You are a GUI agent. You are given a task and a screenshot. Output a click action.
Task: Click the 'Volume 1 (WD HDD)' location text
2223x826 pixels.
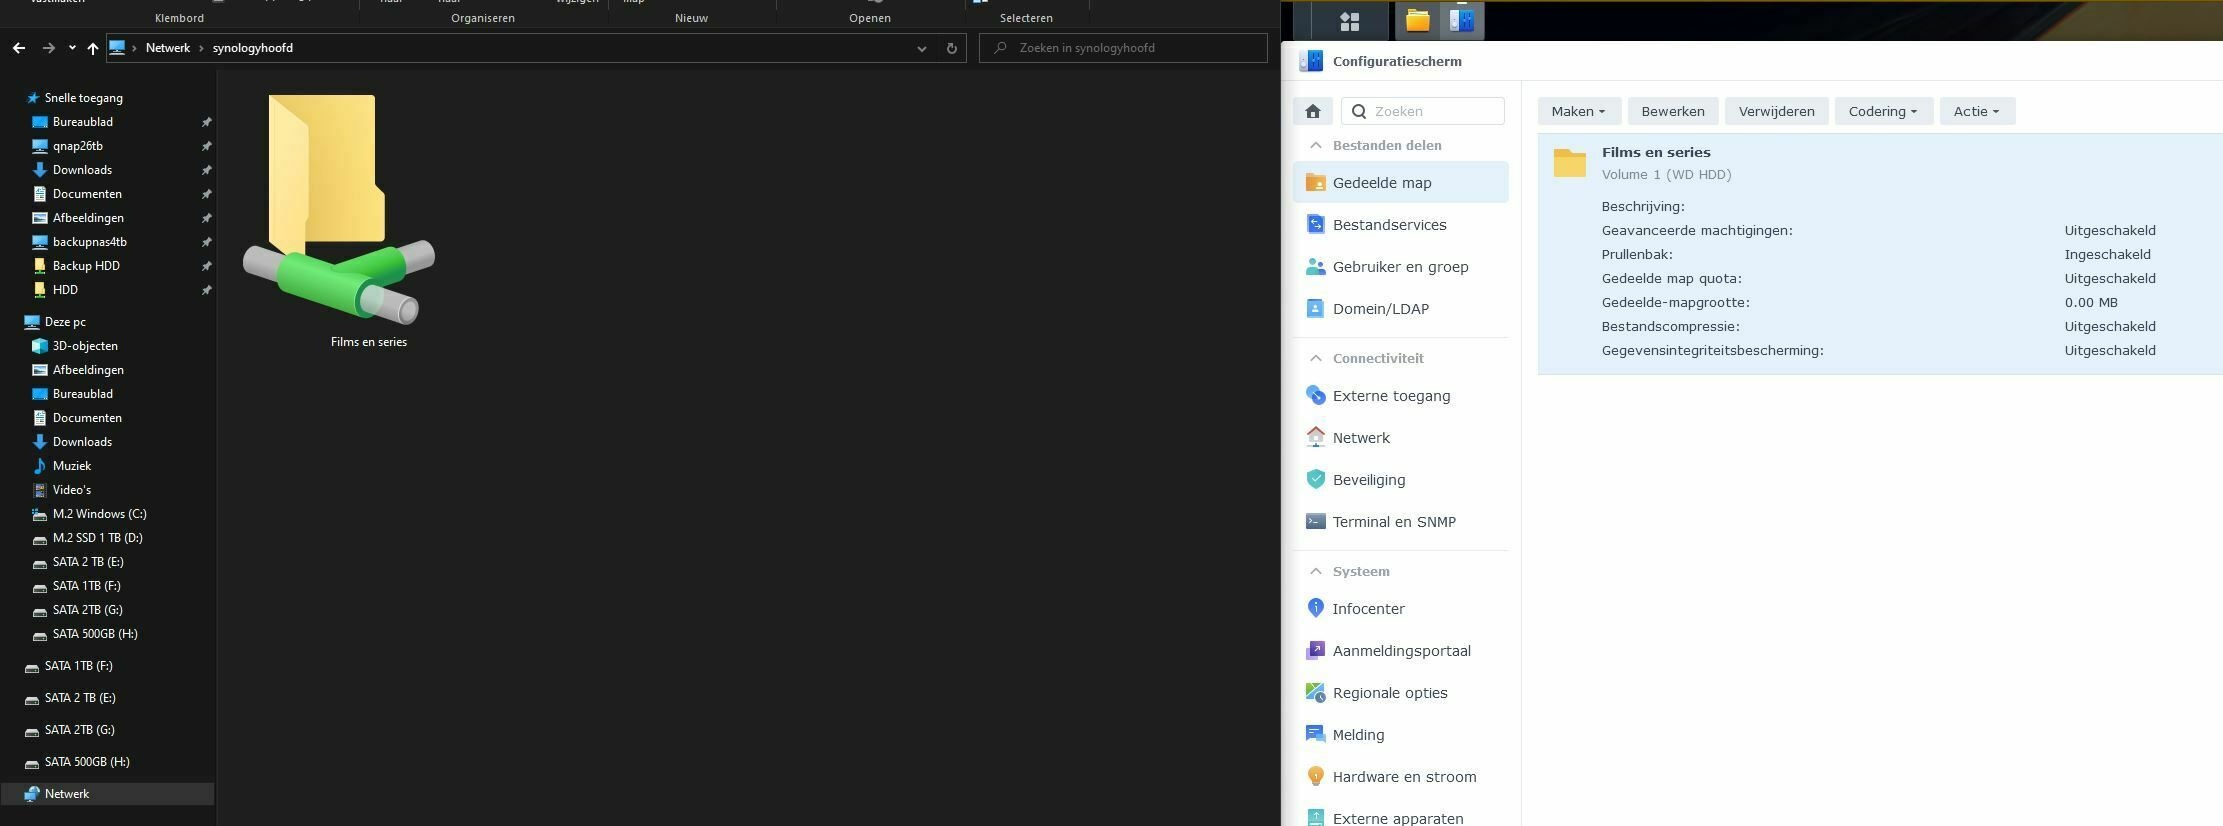pyautogui.click(x=1667, y=175)
